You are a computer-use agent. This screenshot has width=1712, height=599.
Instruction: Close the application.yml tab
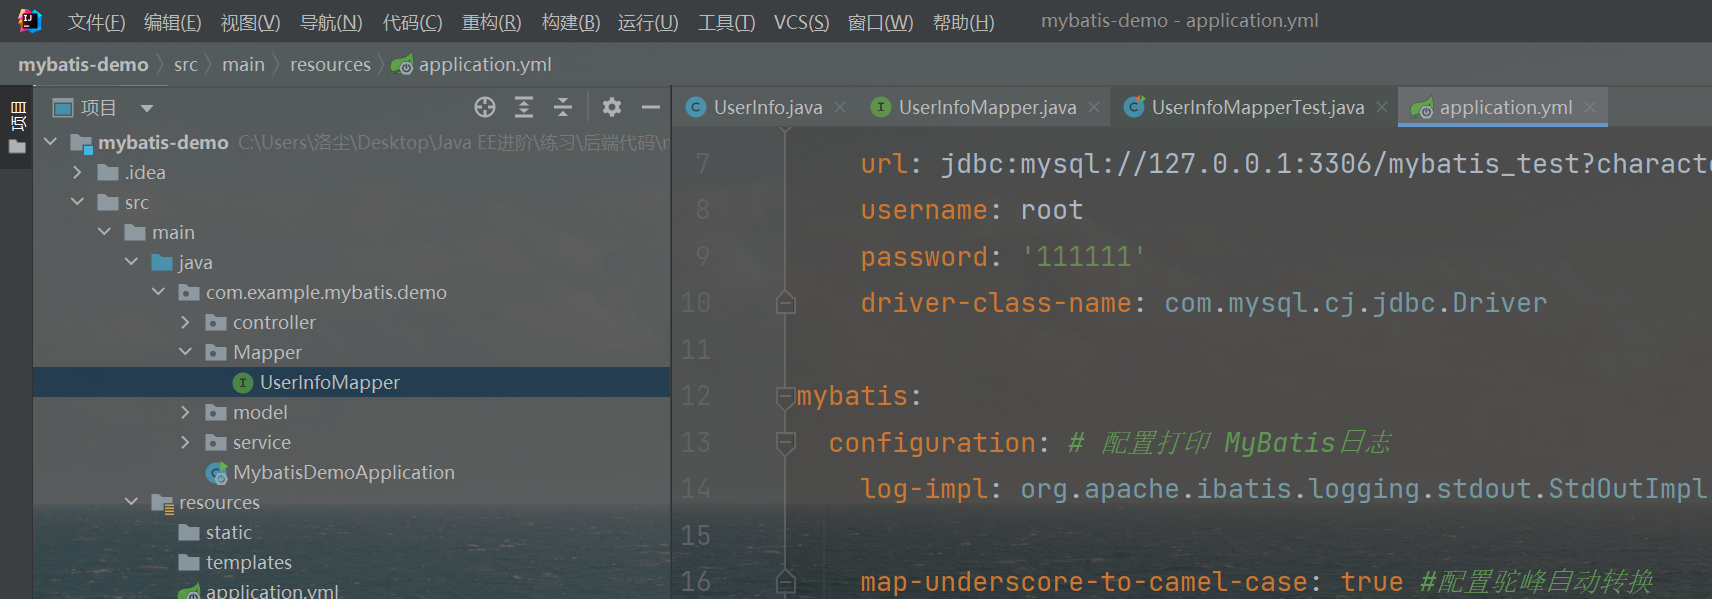1590,107
